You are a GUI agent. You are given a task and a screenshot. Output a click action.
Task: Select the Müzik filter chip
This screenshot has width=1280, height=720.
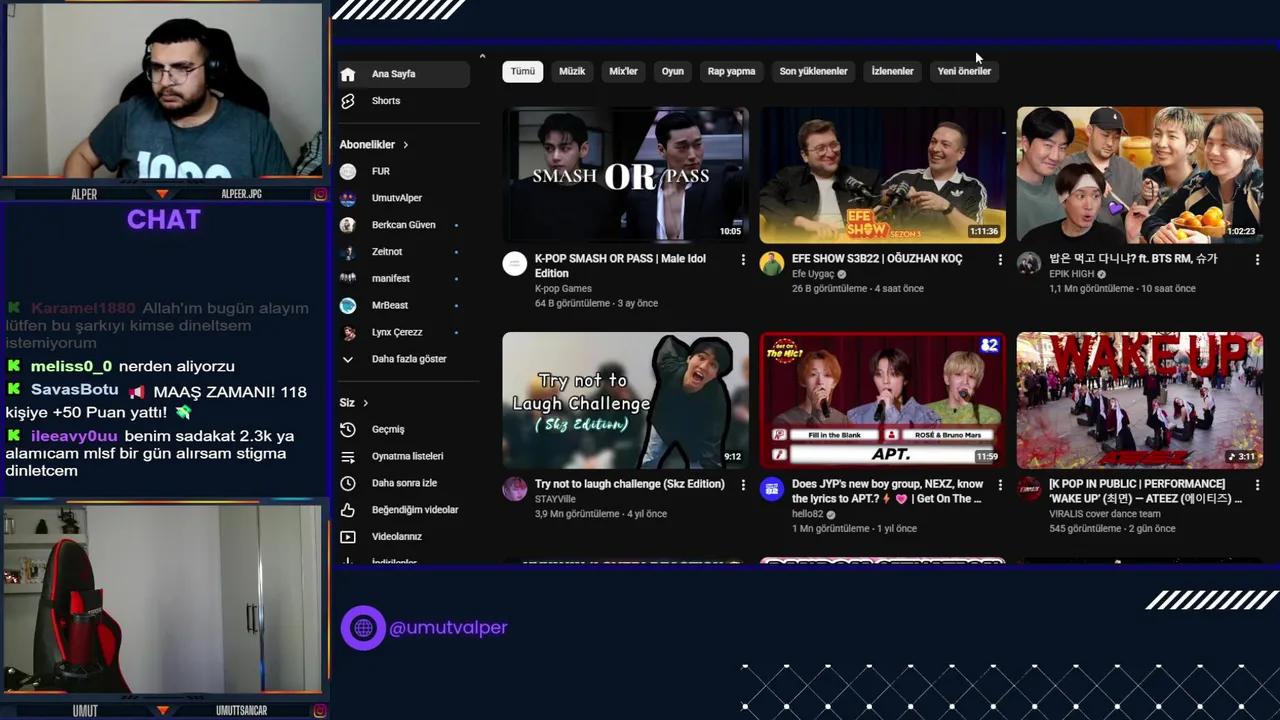(572, 71)
